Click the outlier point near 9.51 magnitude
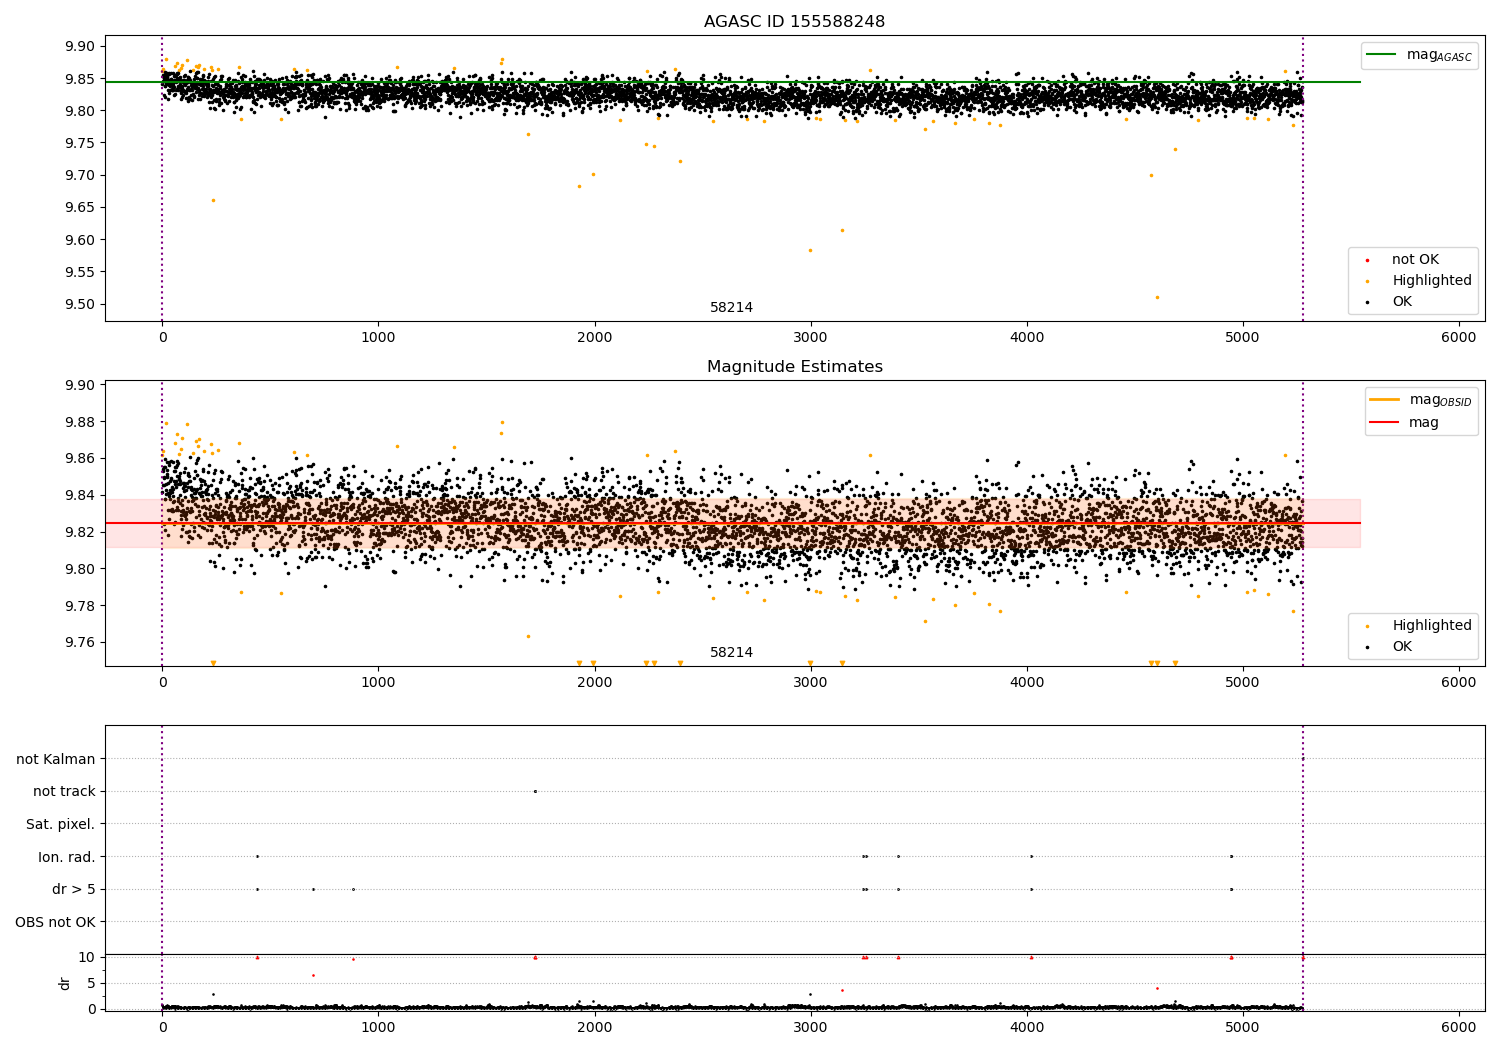 tap(1157, 297)
